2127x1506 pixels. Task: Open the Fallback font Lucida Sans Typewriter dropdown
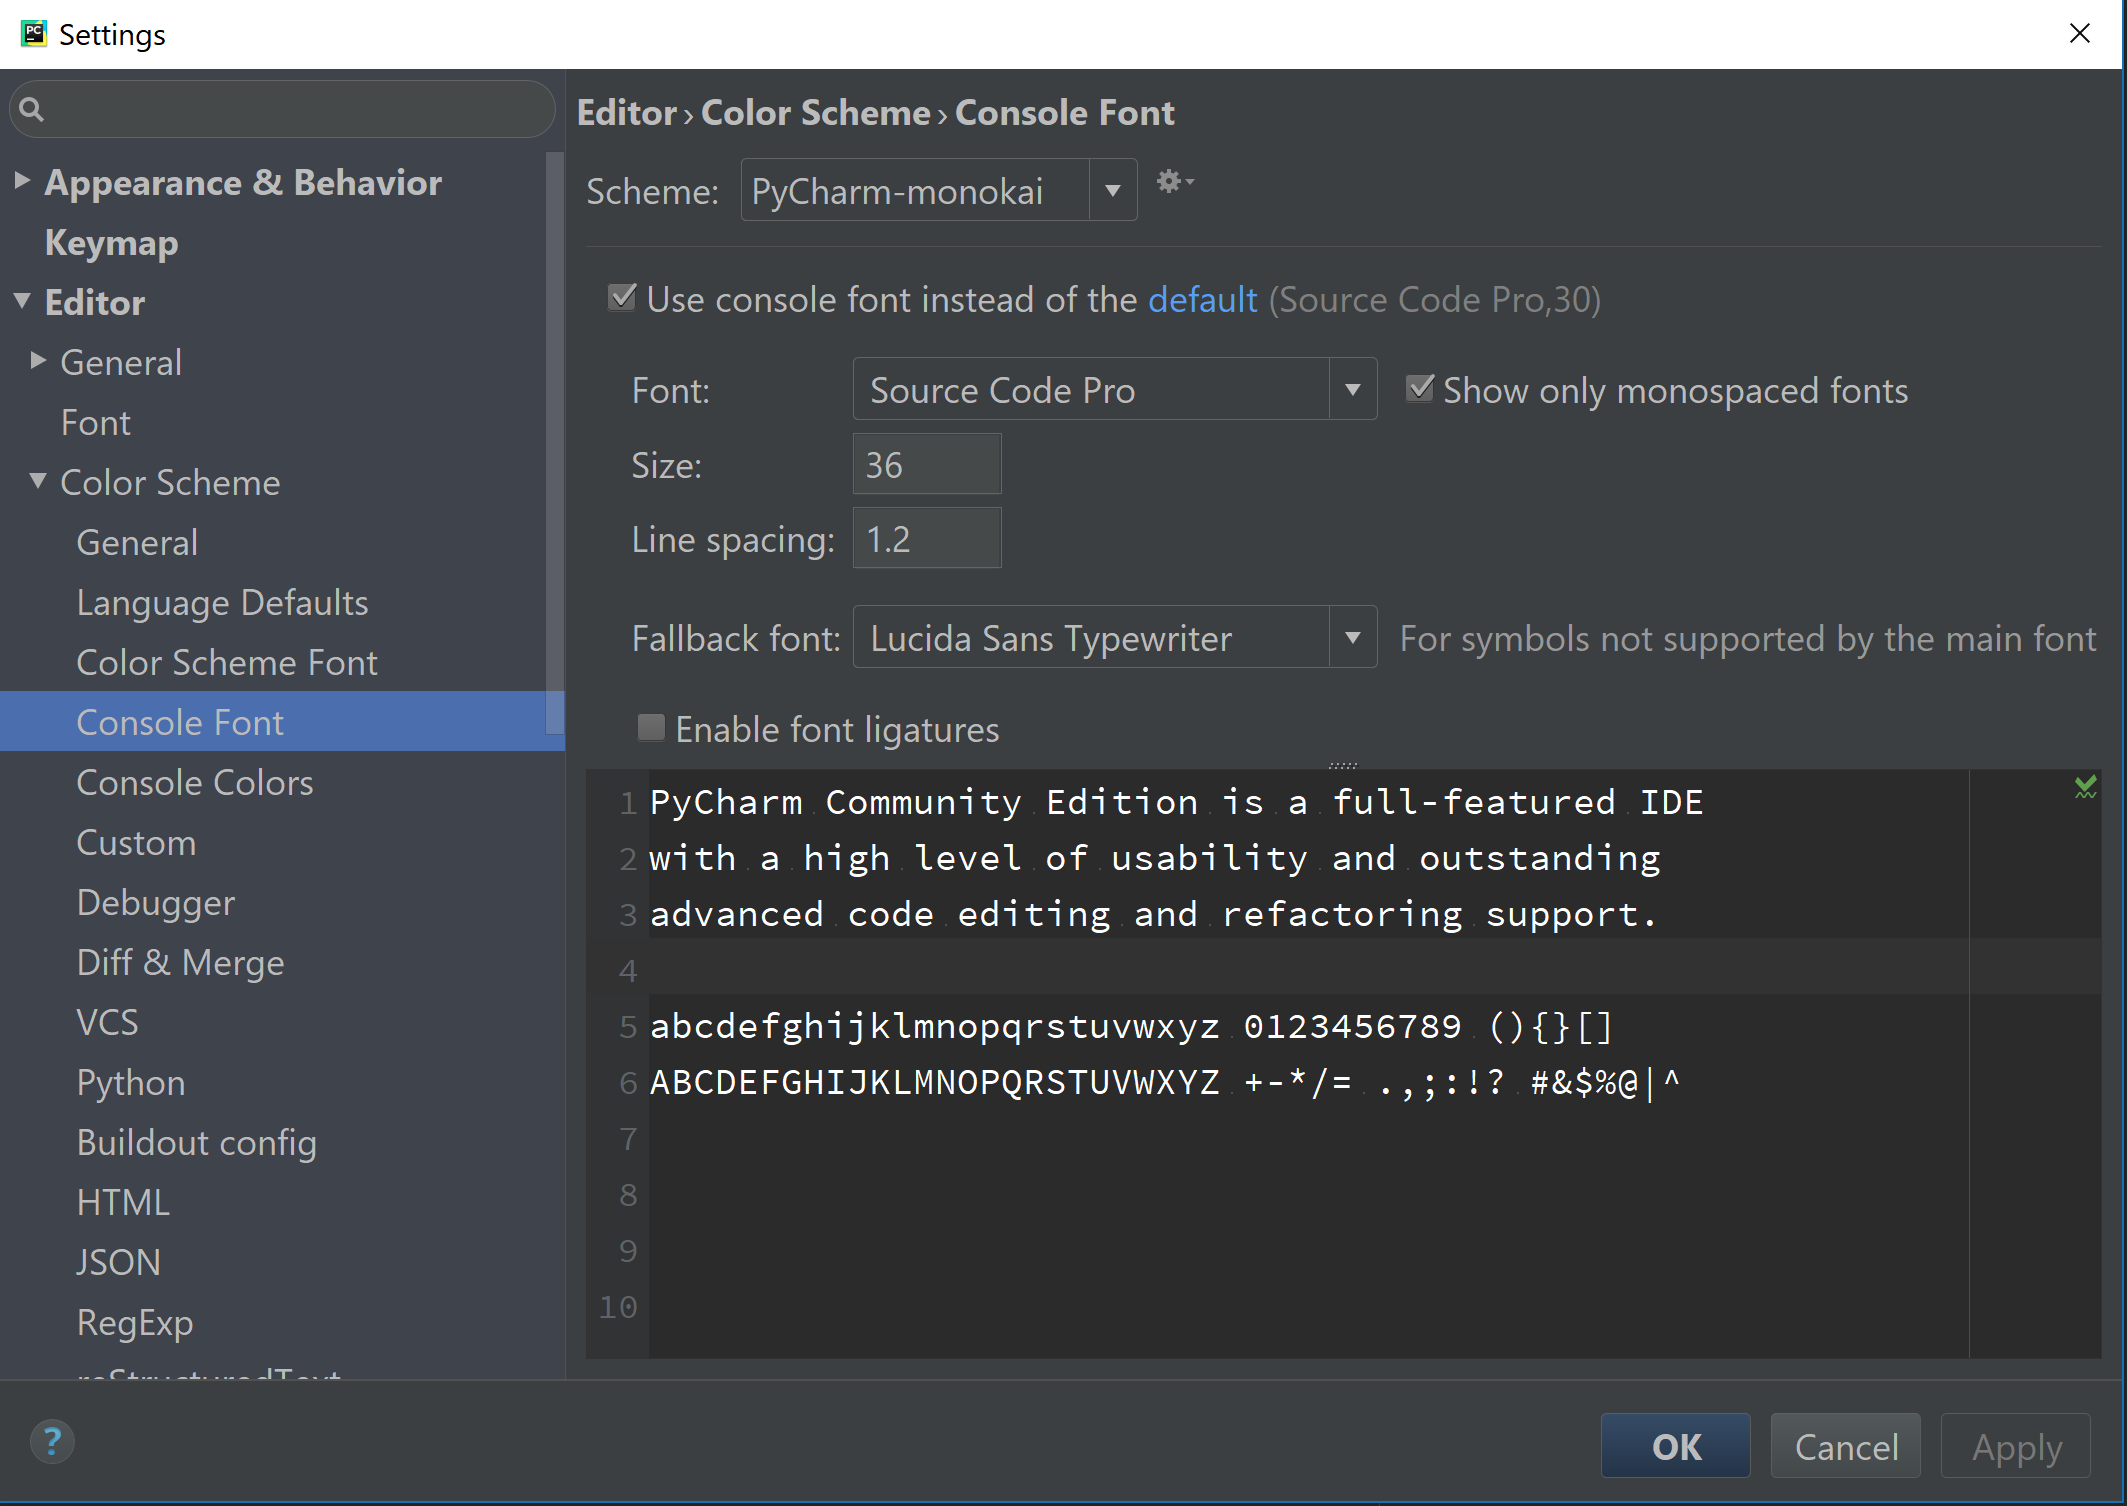click(1114, 637)
